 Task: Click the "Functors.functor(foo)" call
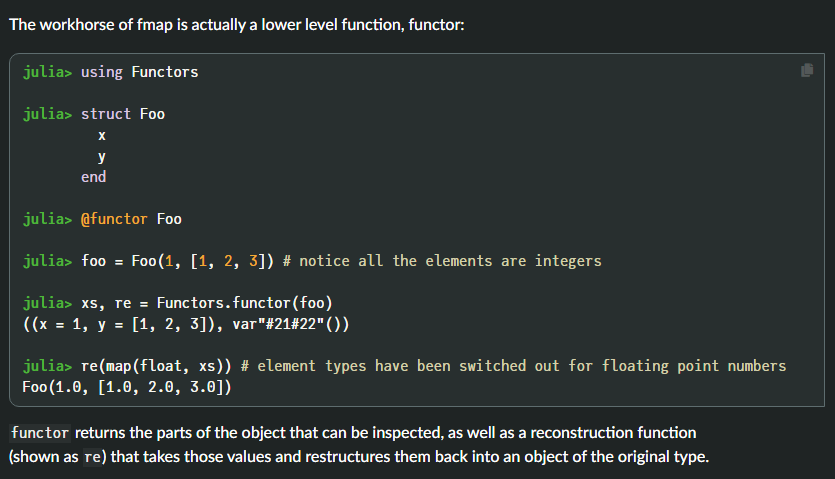tap(244, 302)
